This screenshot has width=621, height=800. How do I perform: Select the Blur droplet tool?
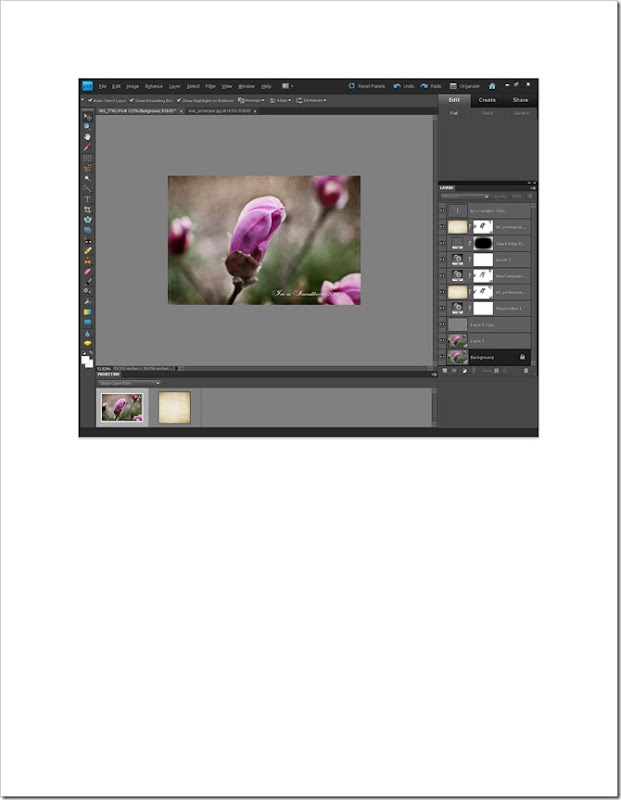click(87, 334)
